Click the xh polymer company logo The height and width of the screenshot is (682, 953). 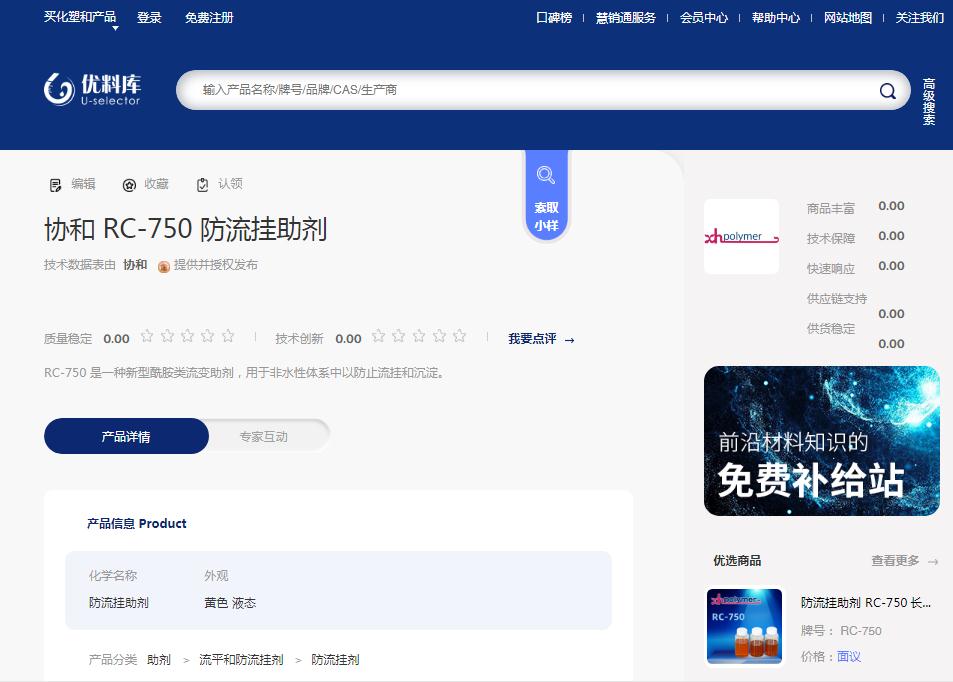(741, 236)
